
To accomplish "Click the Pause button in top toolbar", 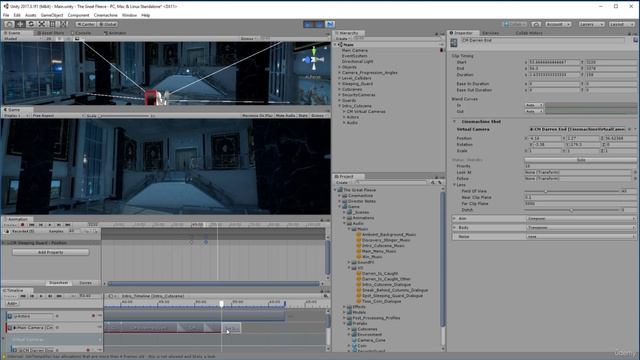I will point(319,24).
